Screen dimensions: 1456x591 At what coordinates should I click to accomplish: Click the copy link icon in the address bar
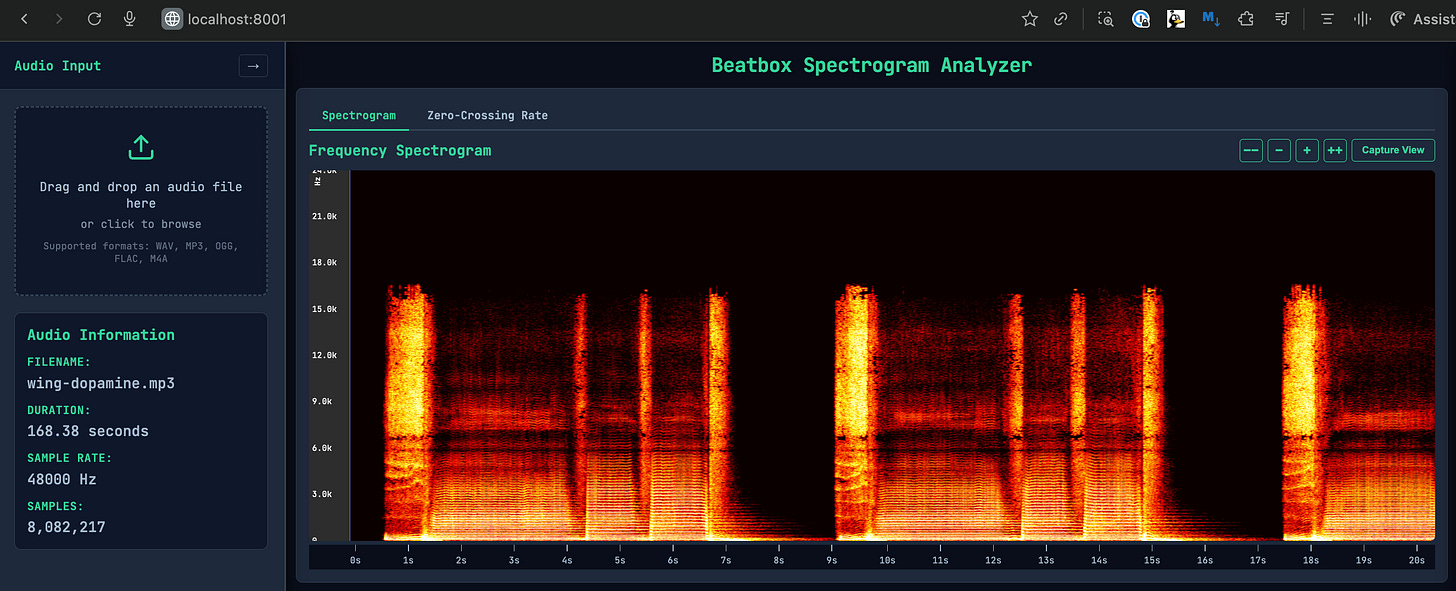point(1061,19)
